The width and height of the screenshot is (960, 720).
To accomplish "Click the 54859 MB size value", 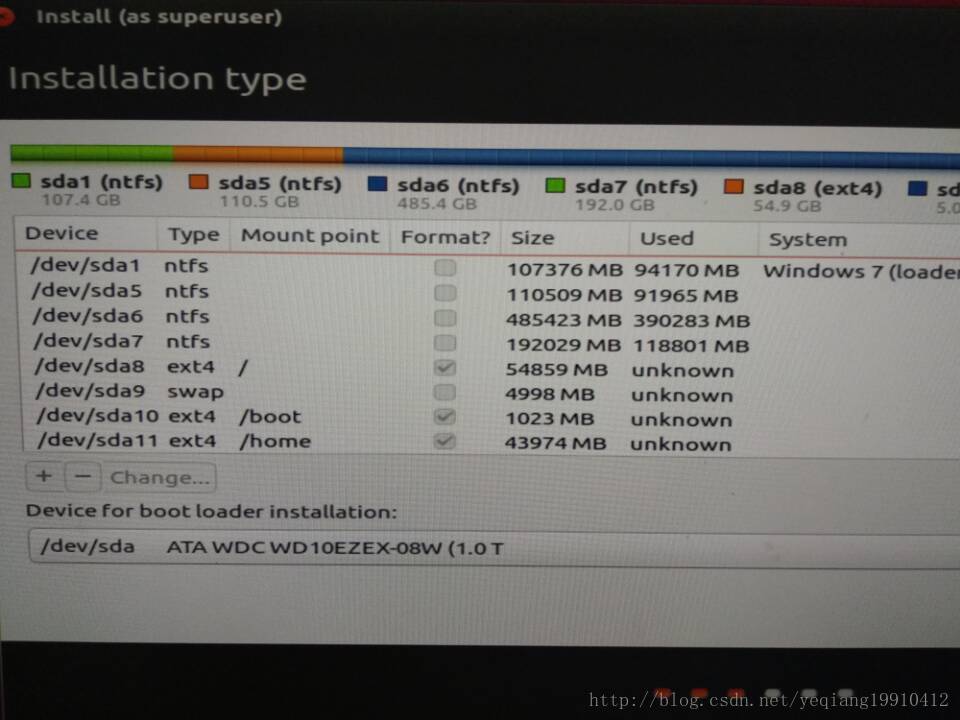I will [557, 370].
